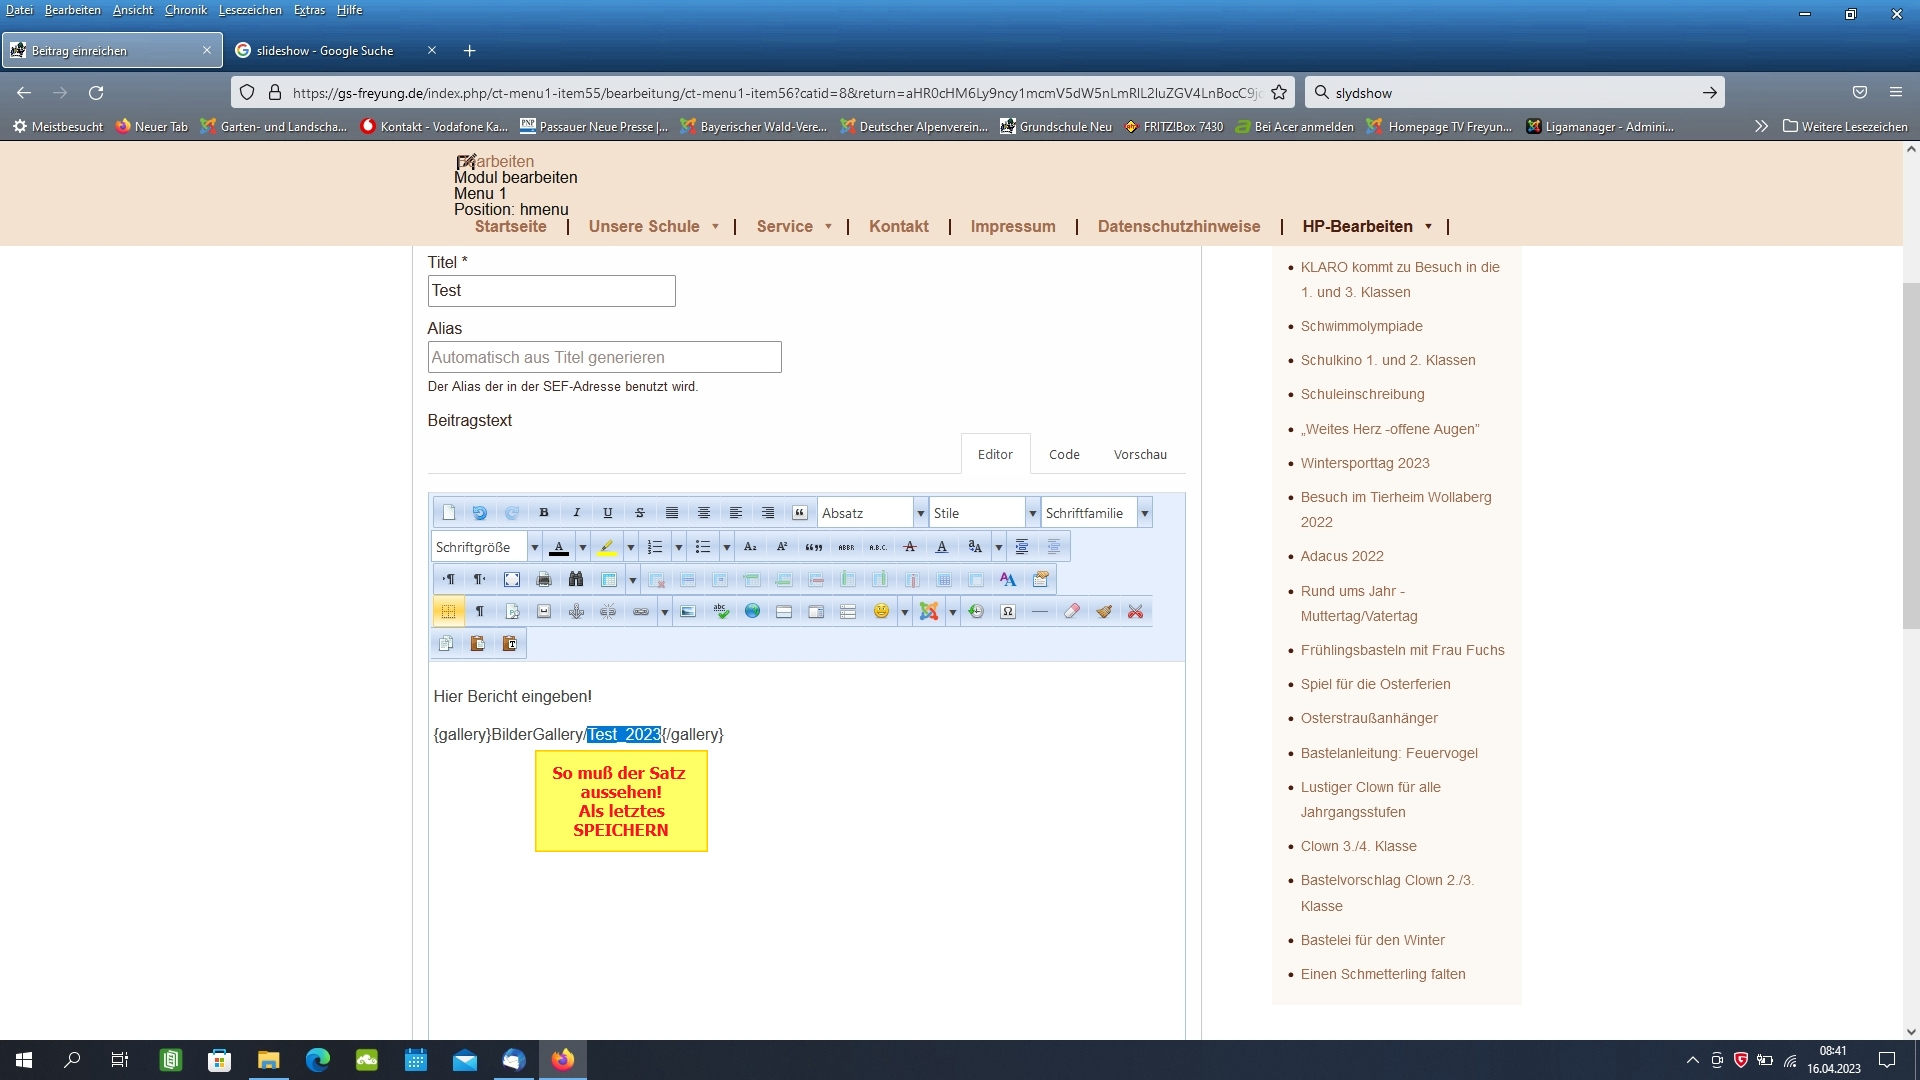Switch to the Code tab
The image size is (1920, 1080).
click(x=1064, y=454)
